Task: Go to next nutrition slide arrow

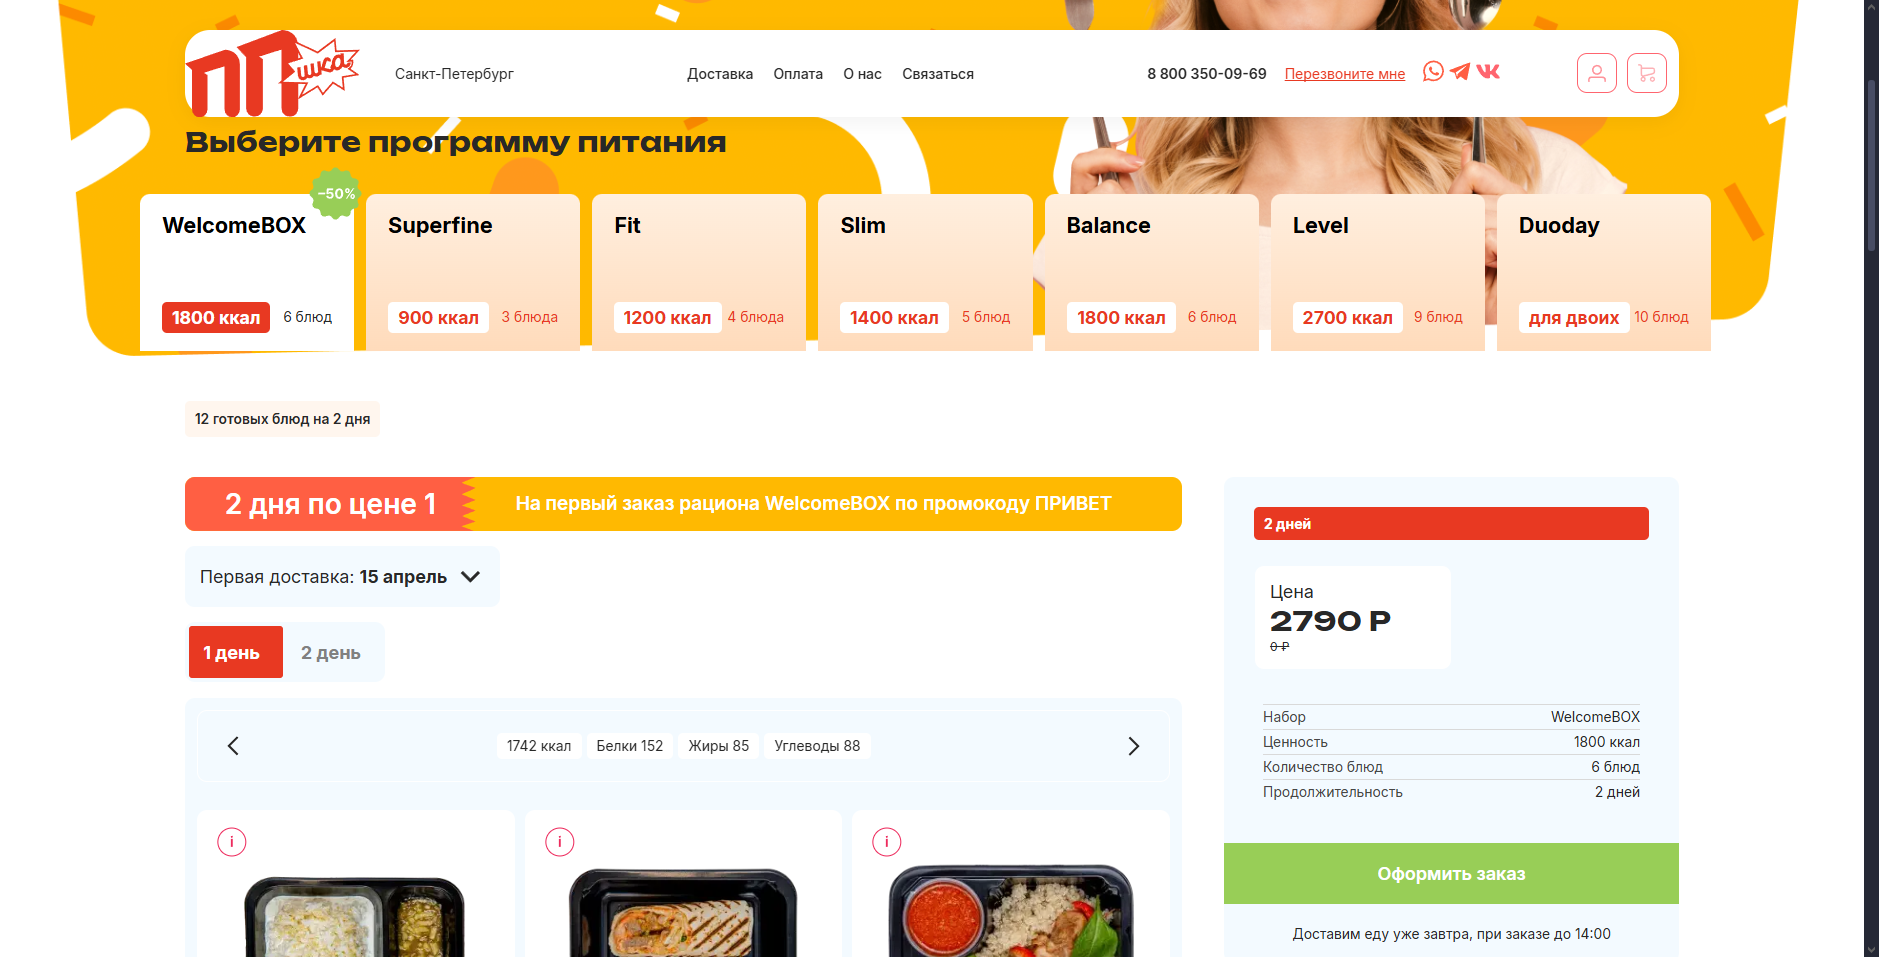Action: [1134, 746]
